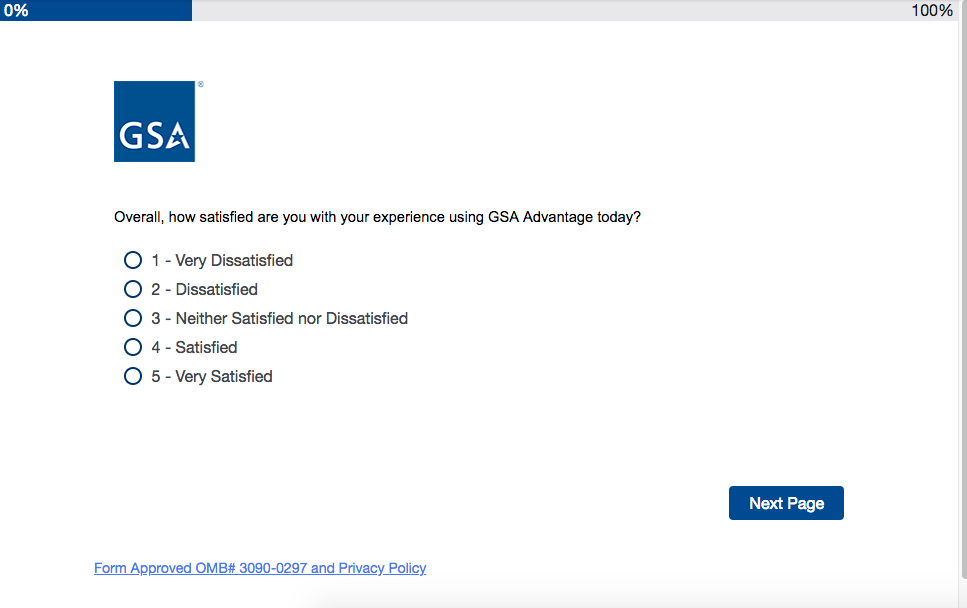The width and height of the screenshot is (967, 608).
Task: Select the radio circle for Very Dissatisfied
Action: [133, 260]
